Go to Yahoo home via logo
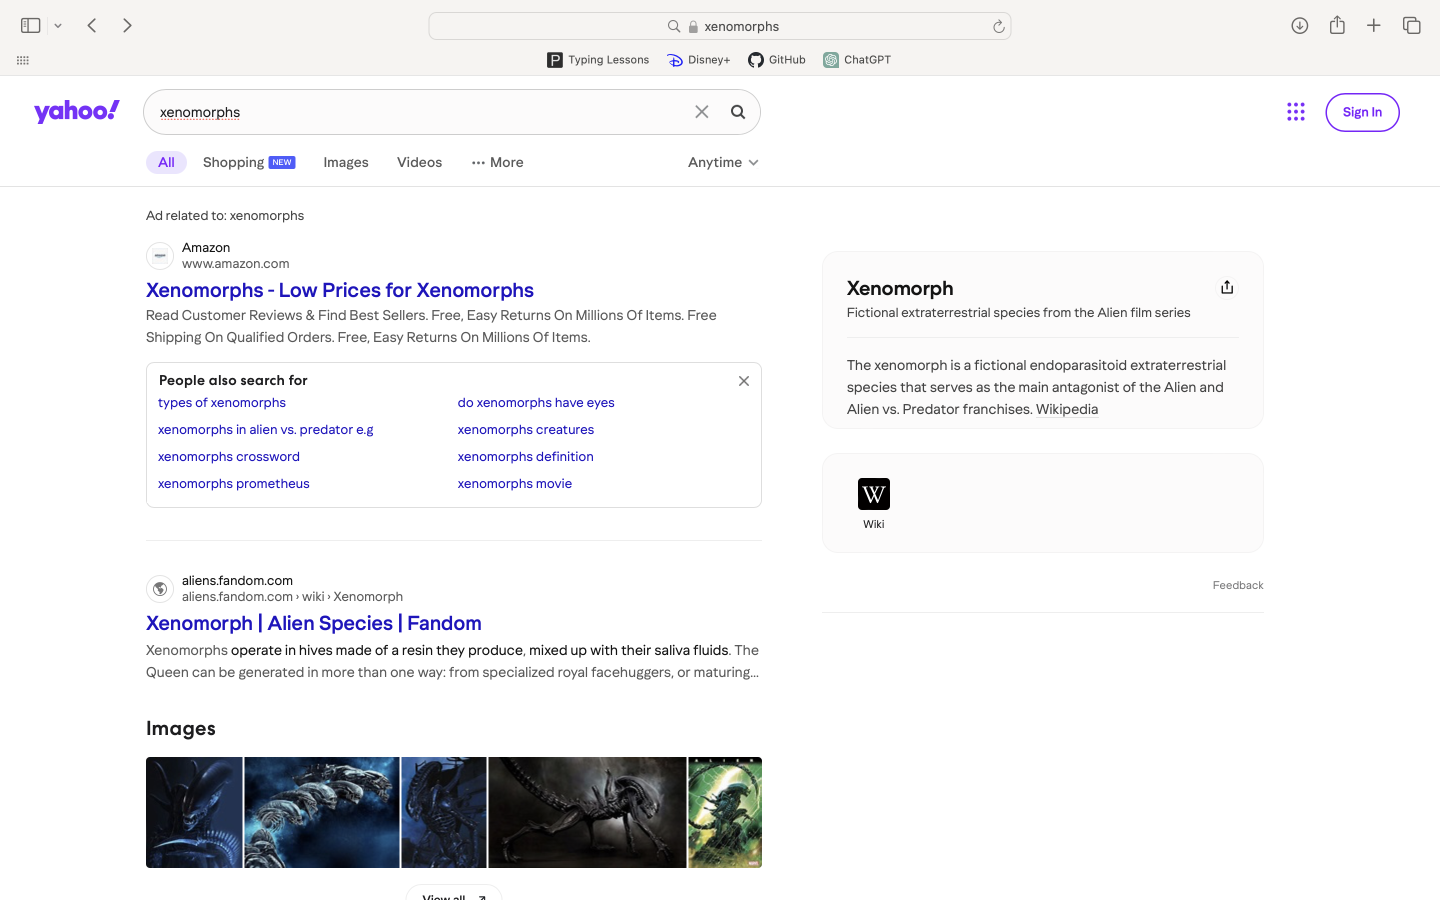Viewport: 1440px width, 900px height. [x=77, y=111]
